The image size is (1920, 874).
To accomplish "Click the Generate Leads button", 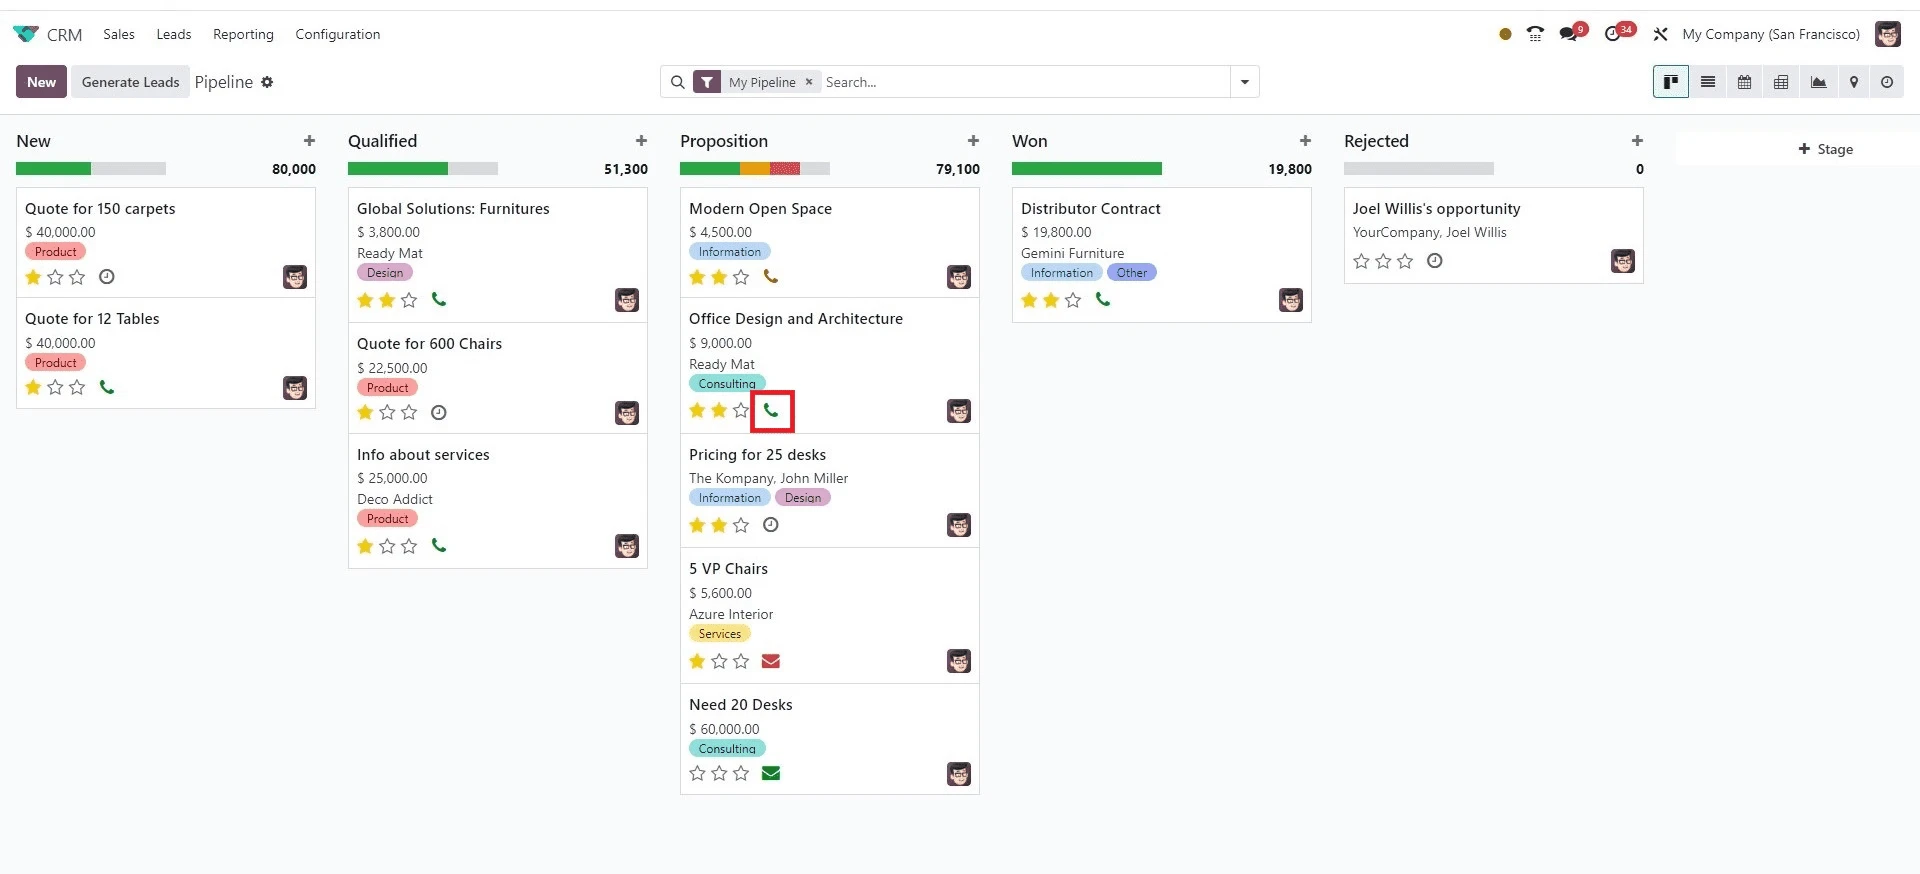I will point(130,82).
